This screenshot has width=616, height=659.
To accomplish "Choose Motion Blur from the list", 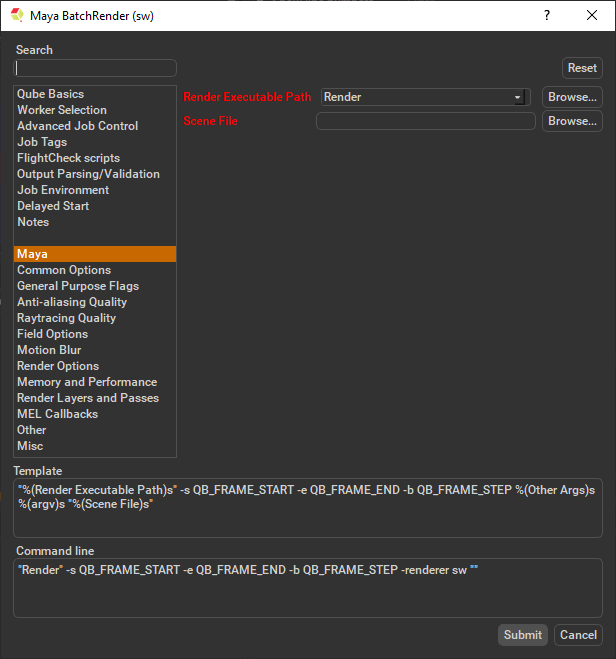I will [49, 350].
